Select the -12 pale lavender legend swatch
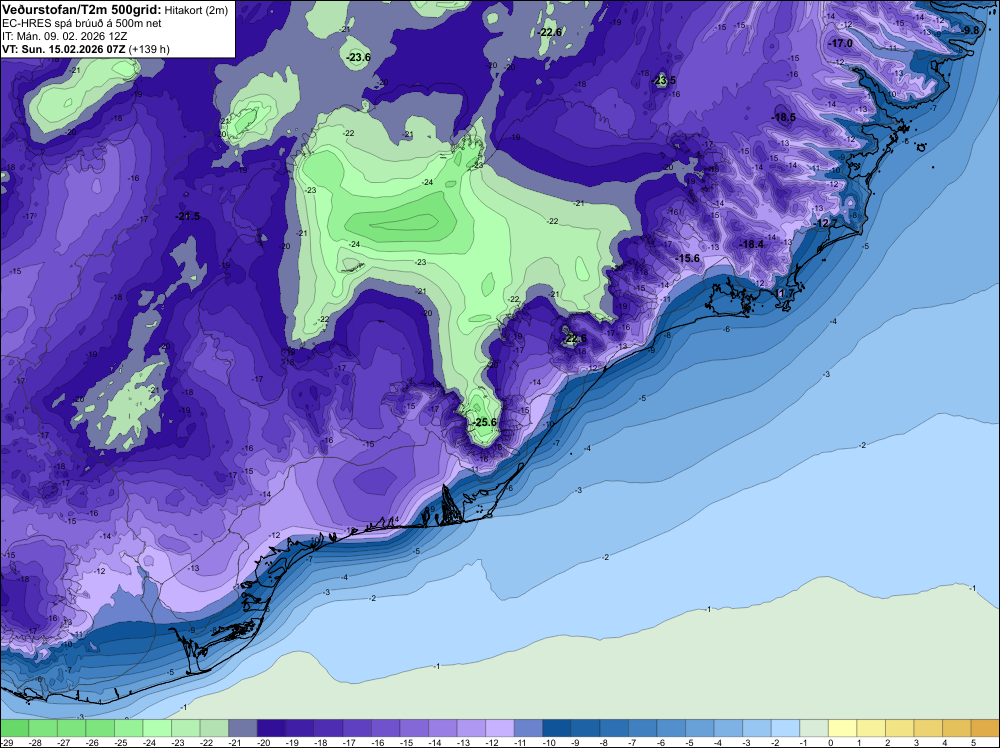 tap(500, 728)
